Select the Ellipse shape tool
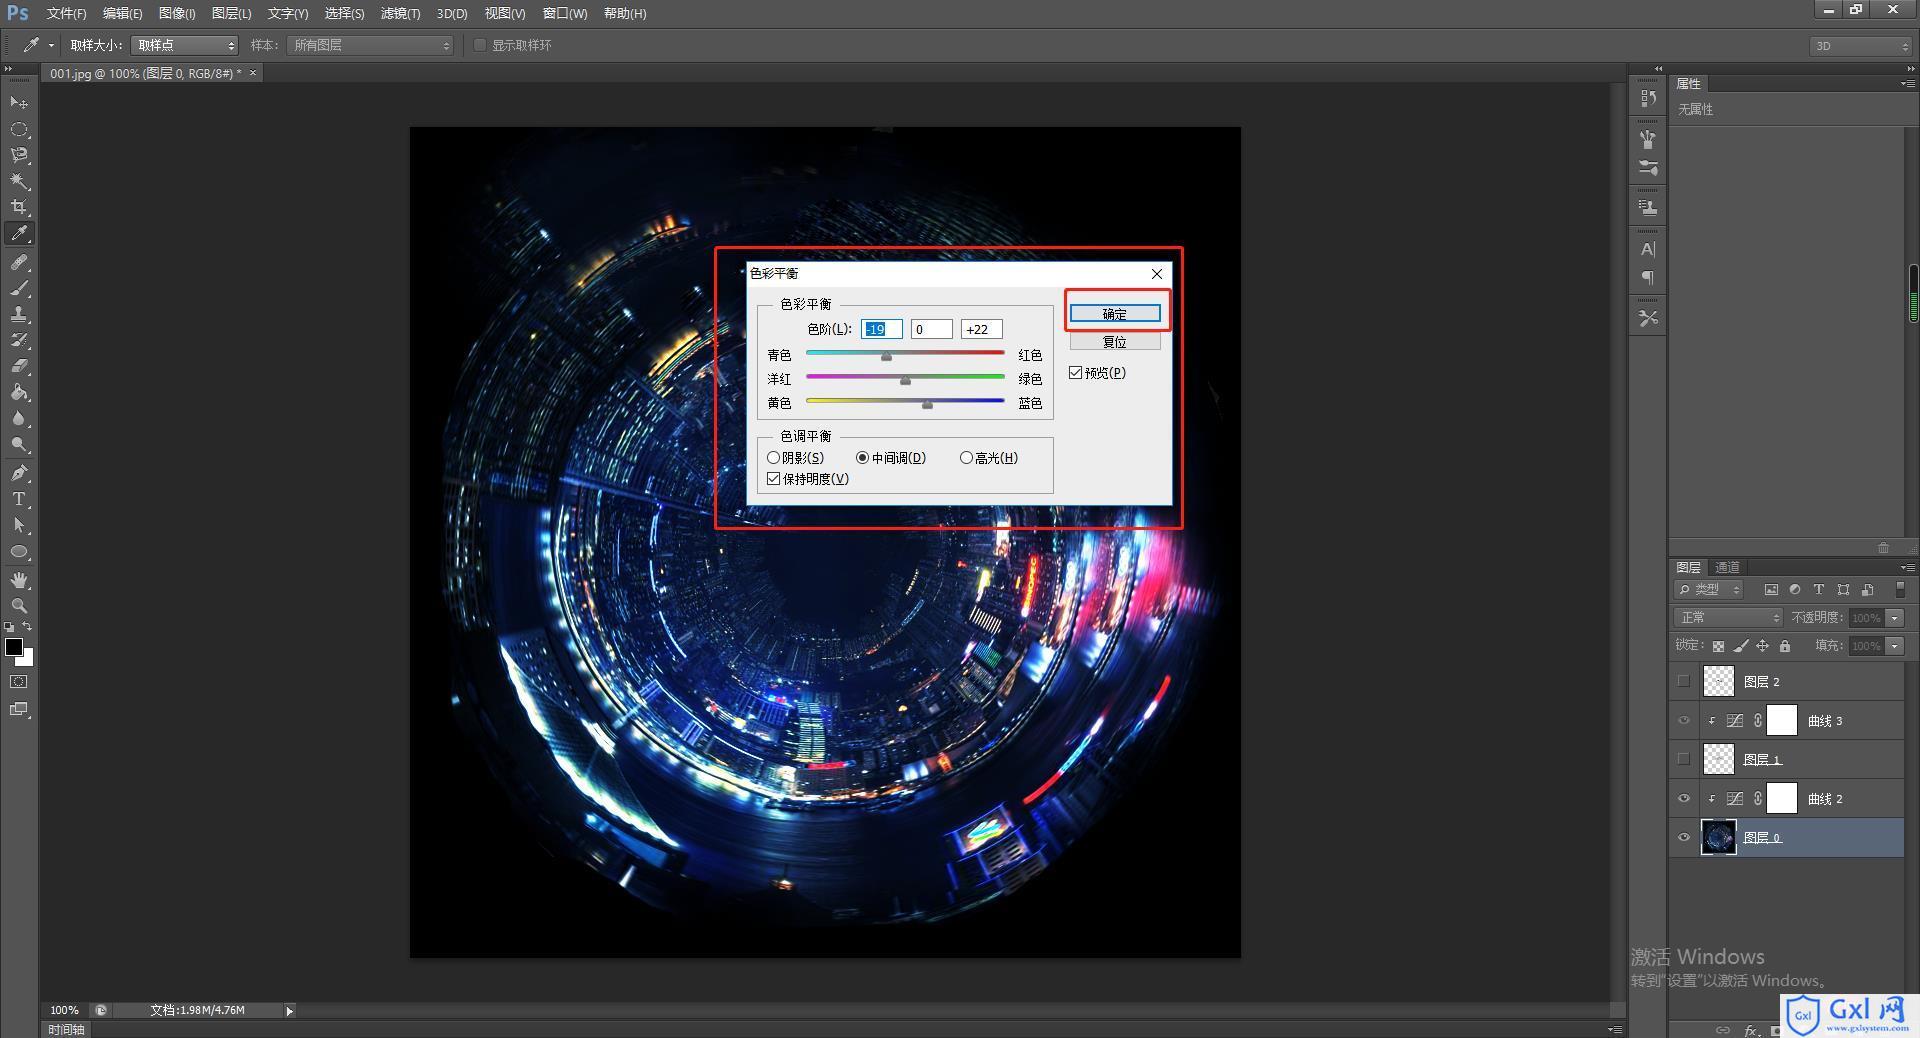1920x1038 pixels. [x=19, y=551]
